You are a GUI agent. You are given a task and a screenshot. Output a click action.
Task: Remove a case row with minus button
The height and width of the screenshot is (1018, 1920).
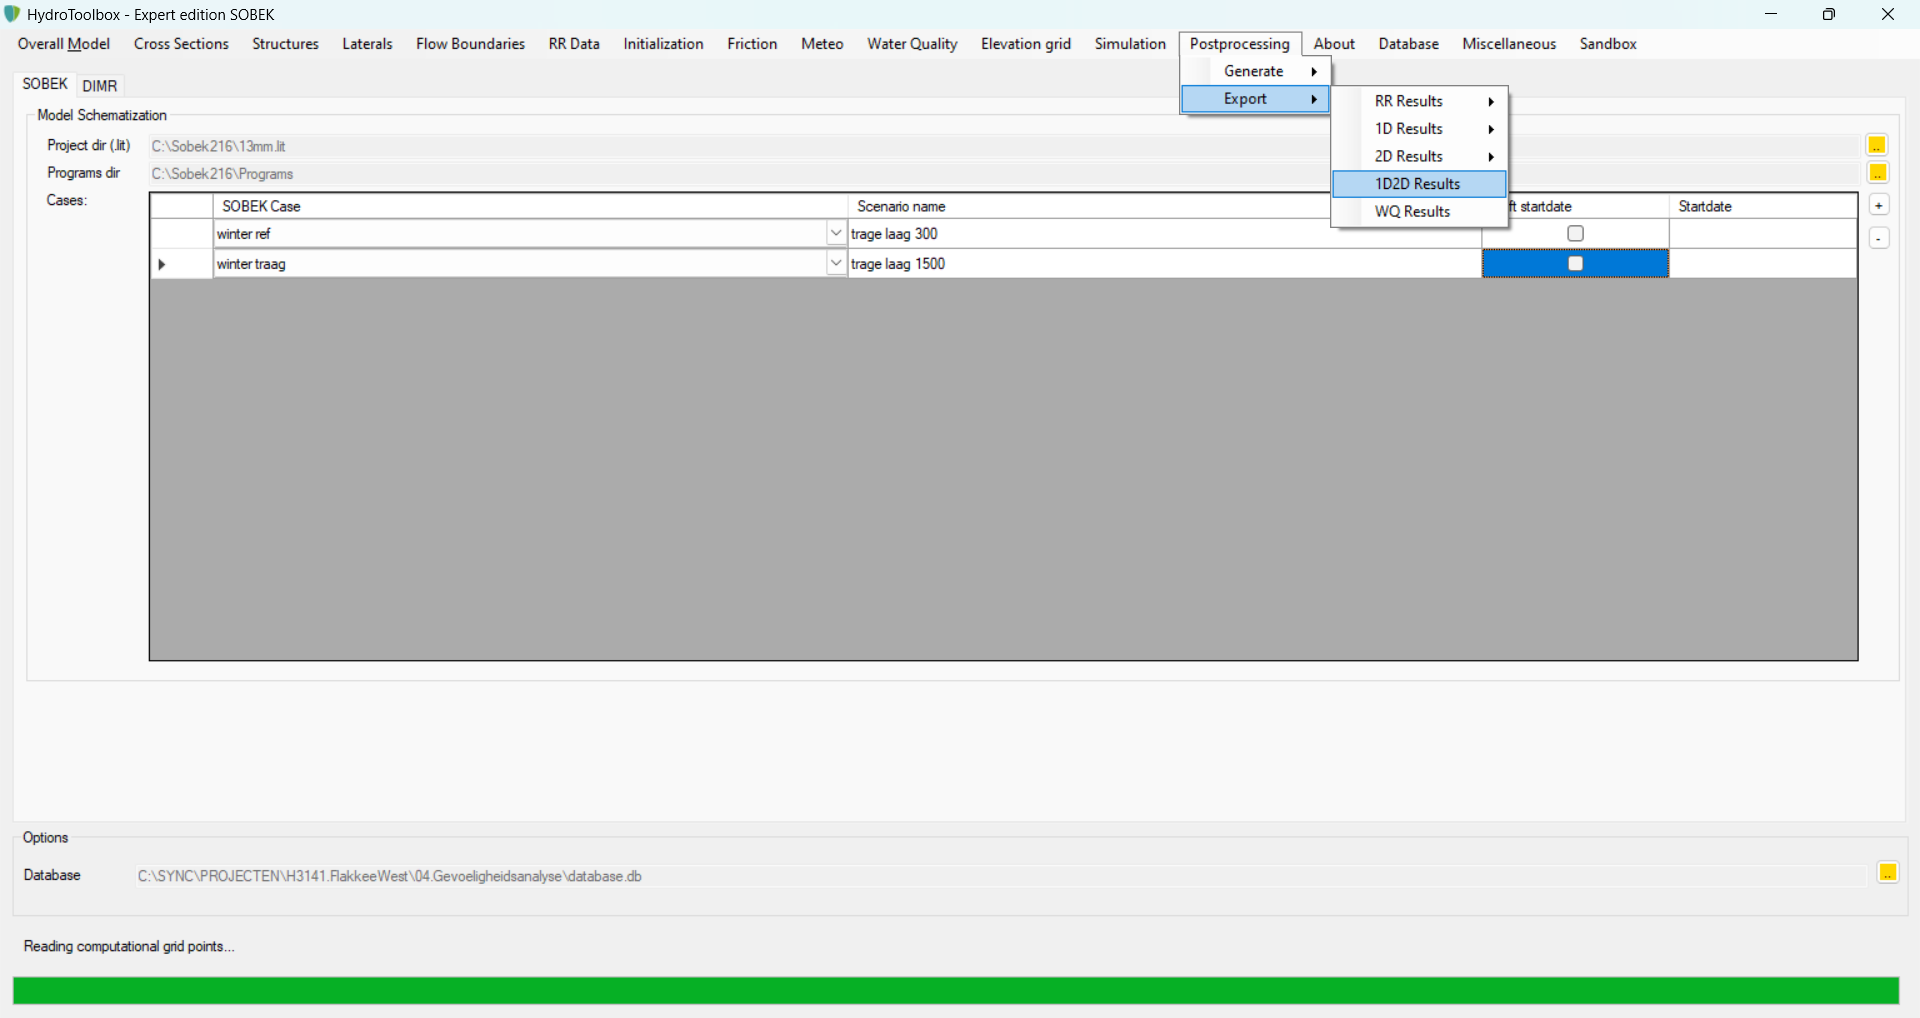[x=1879, y=239]
